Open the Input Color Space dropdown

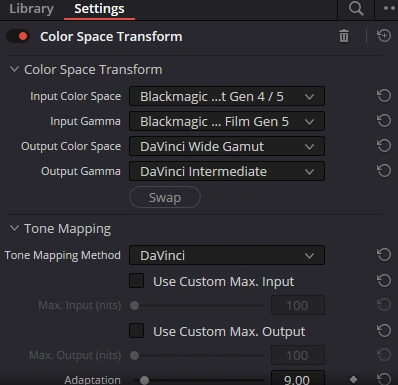coord(227,96)
